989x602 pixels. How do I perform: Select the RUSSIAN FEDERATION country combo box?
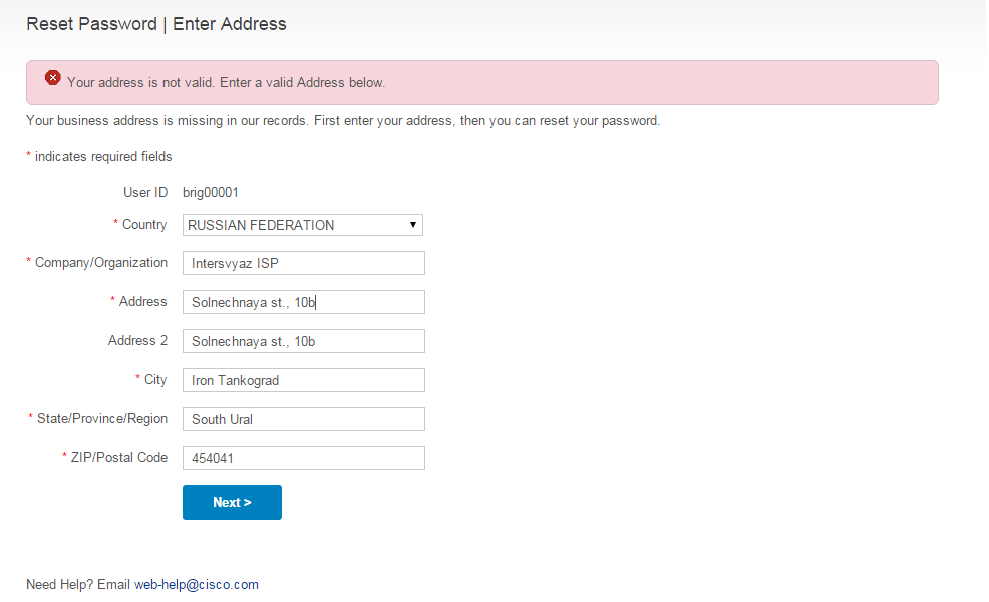click(303, 225)
